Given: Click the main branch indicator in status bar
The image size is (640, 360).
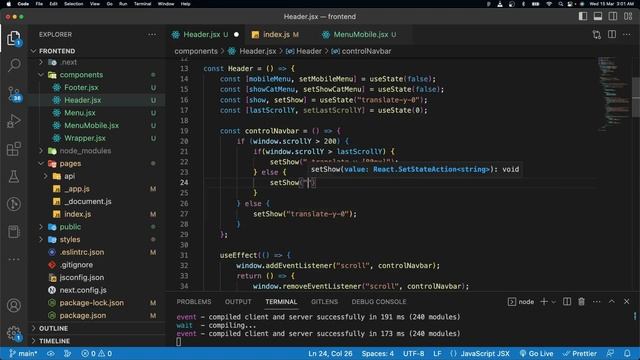Looking at the screenshot, I should click(x=23, y=353).
